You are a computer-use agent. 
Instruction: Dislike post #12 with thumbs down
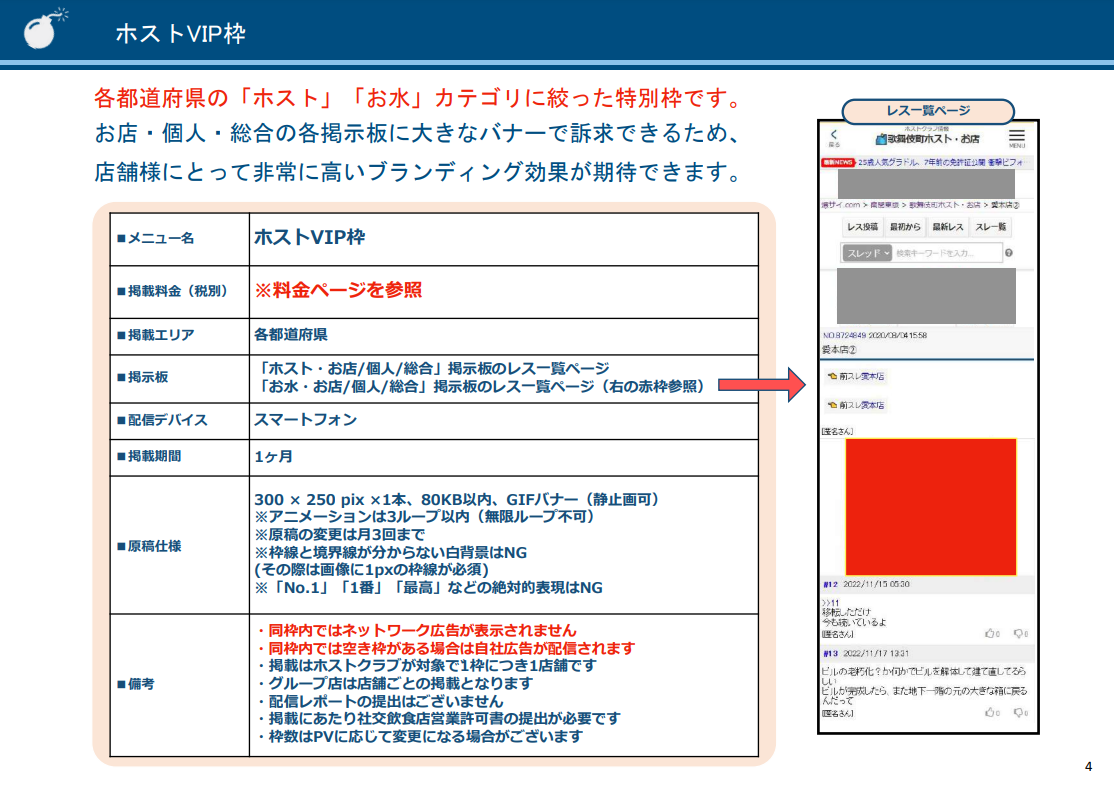(x=1020, y=634)
